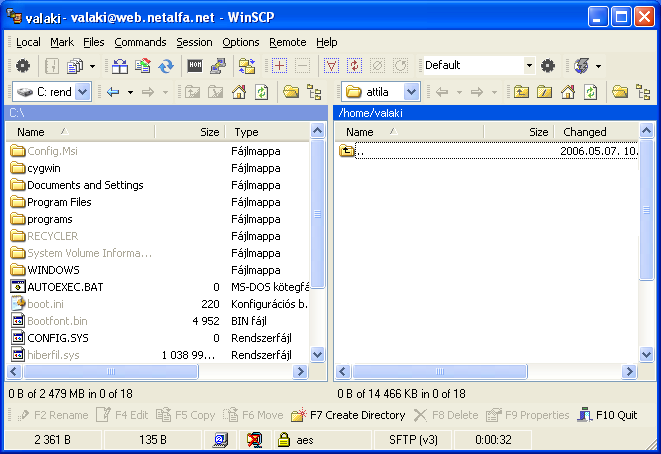Open the Remote menu
The width and height of the screenshot is (661, 454).
tap(288, 42)
